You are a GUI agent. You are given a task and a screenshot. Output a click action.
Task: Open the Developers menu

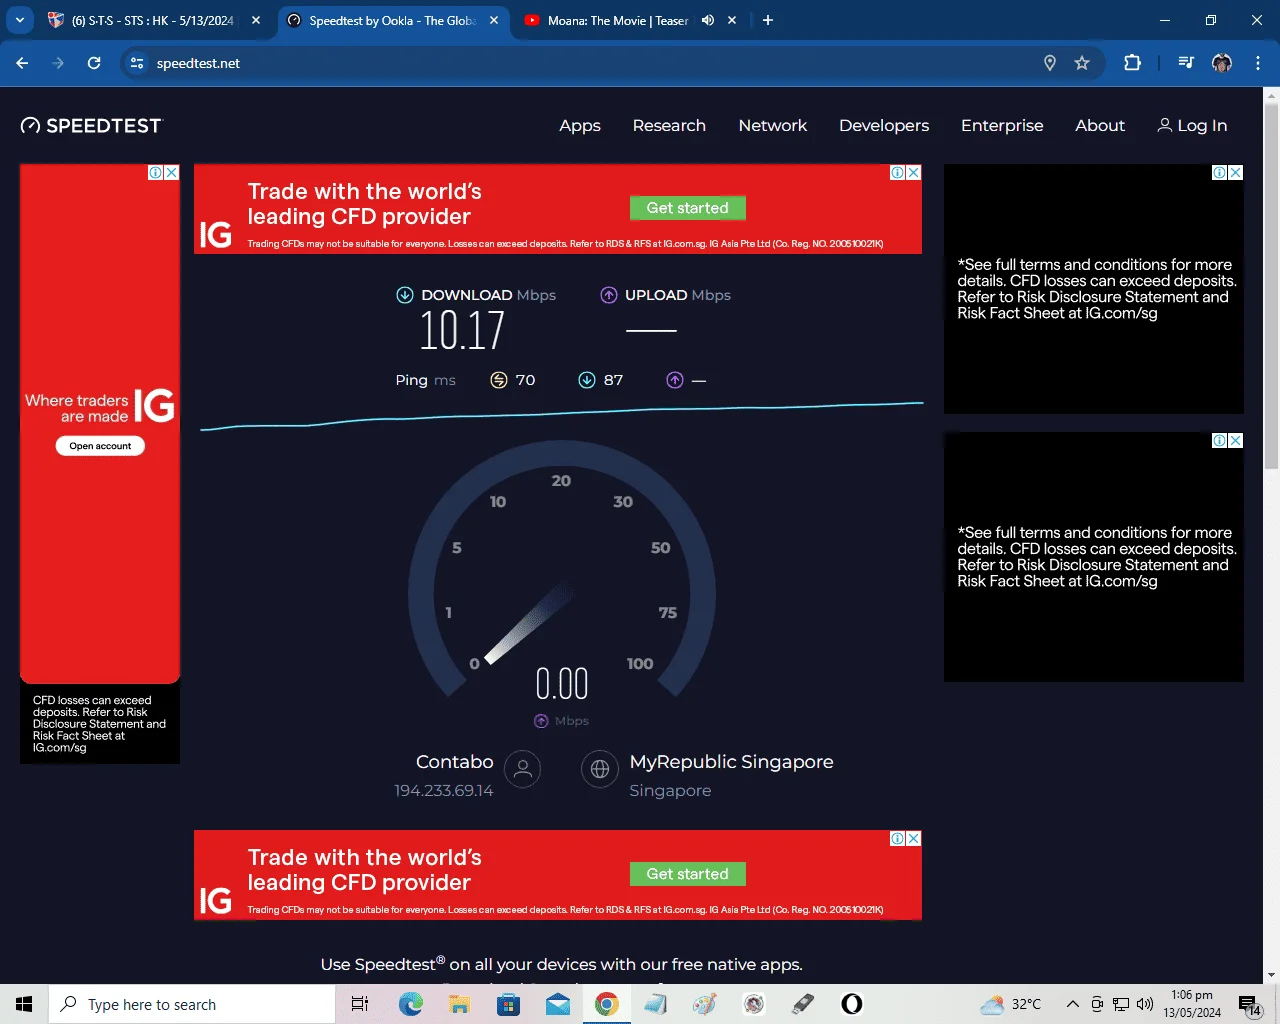pyautogui.click(x=884, y=125)
